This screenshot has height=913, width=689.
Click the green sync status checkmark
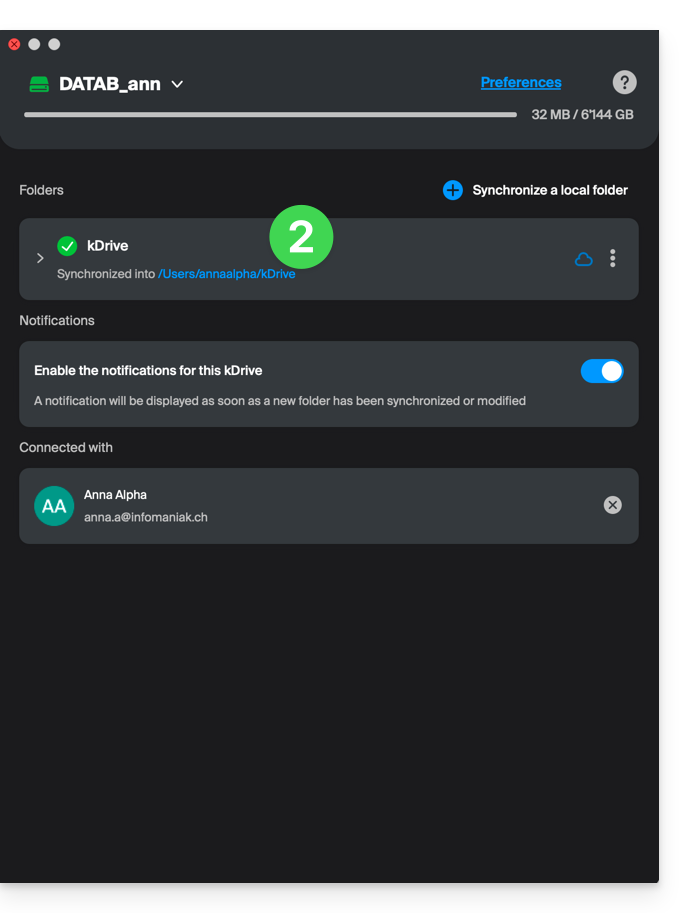click(67, 246)
